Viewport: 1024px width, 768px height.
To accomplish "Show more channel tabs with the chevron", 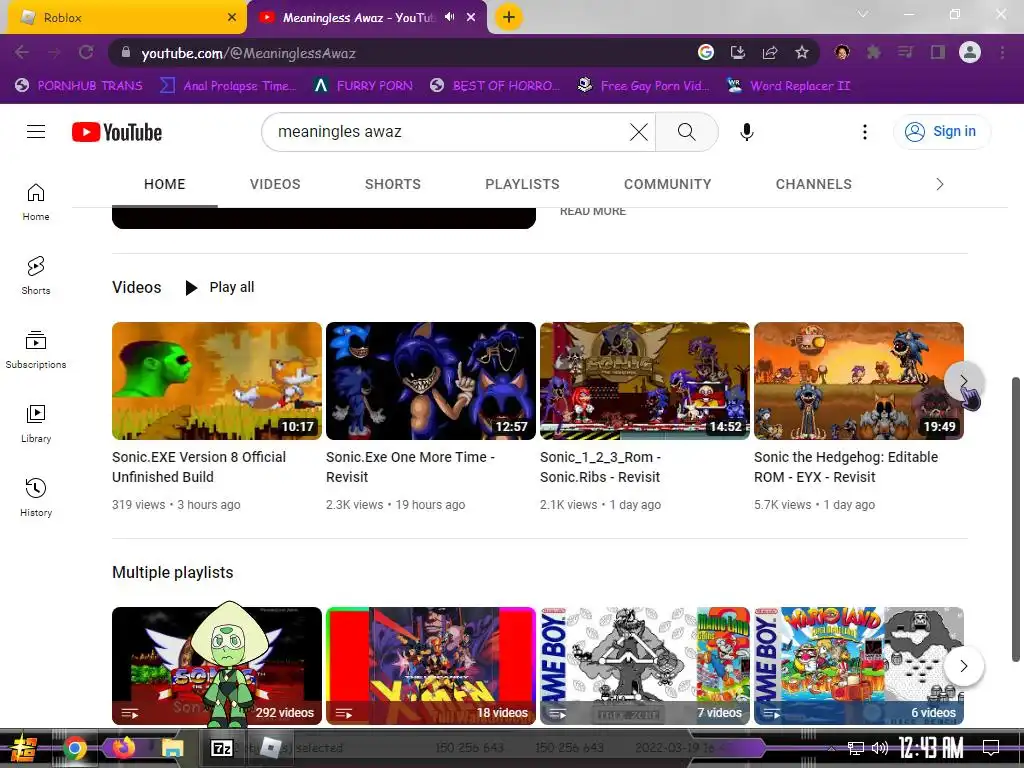I will tap(940, 184).
